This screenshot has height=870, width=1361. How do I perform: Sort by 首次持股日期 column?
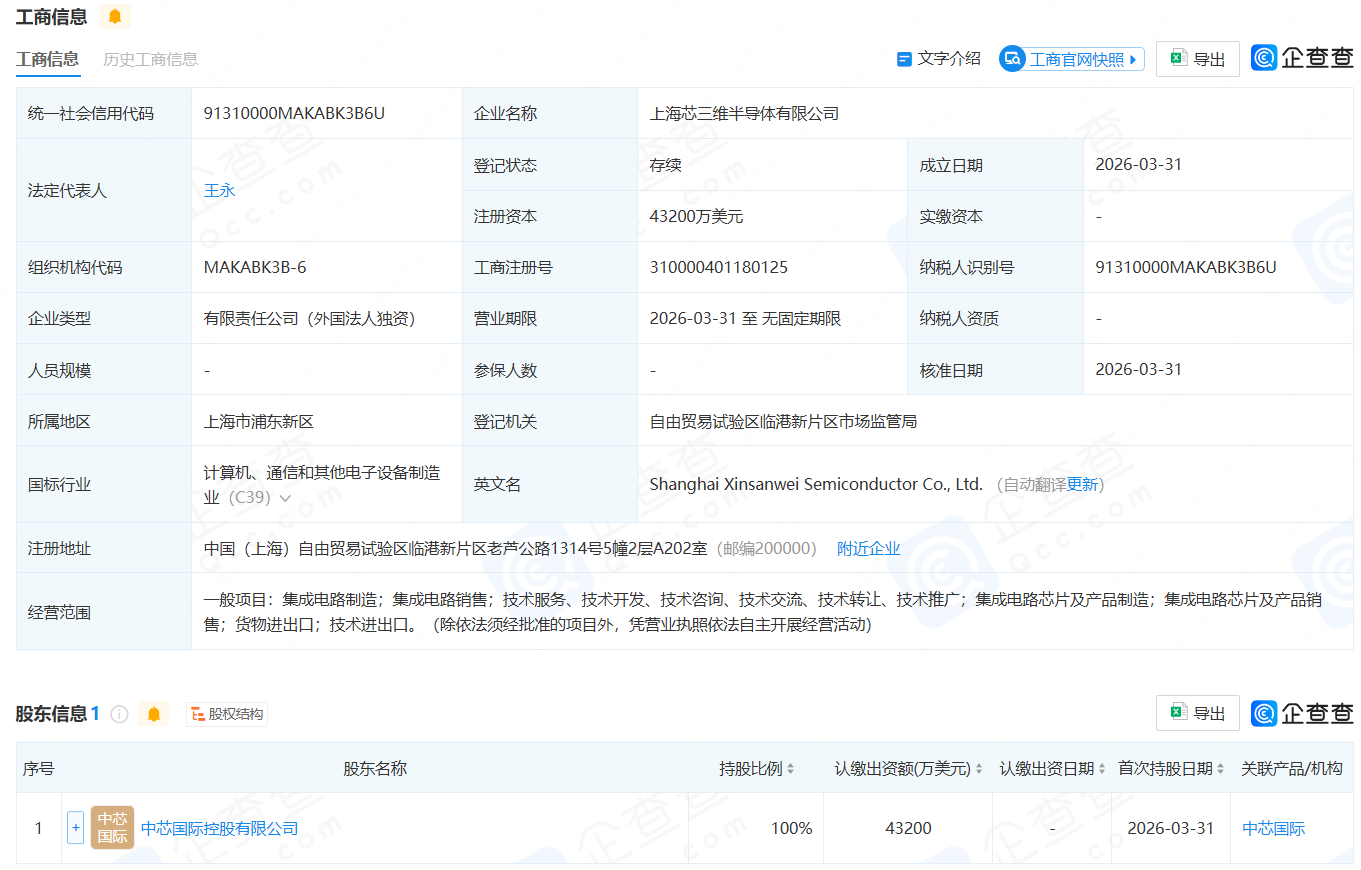[1220, 769]
